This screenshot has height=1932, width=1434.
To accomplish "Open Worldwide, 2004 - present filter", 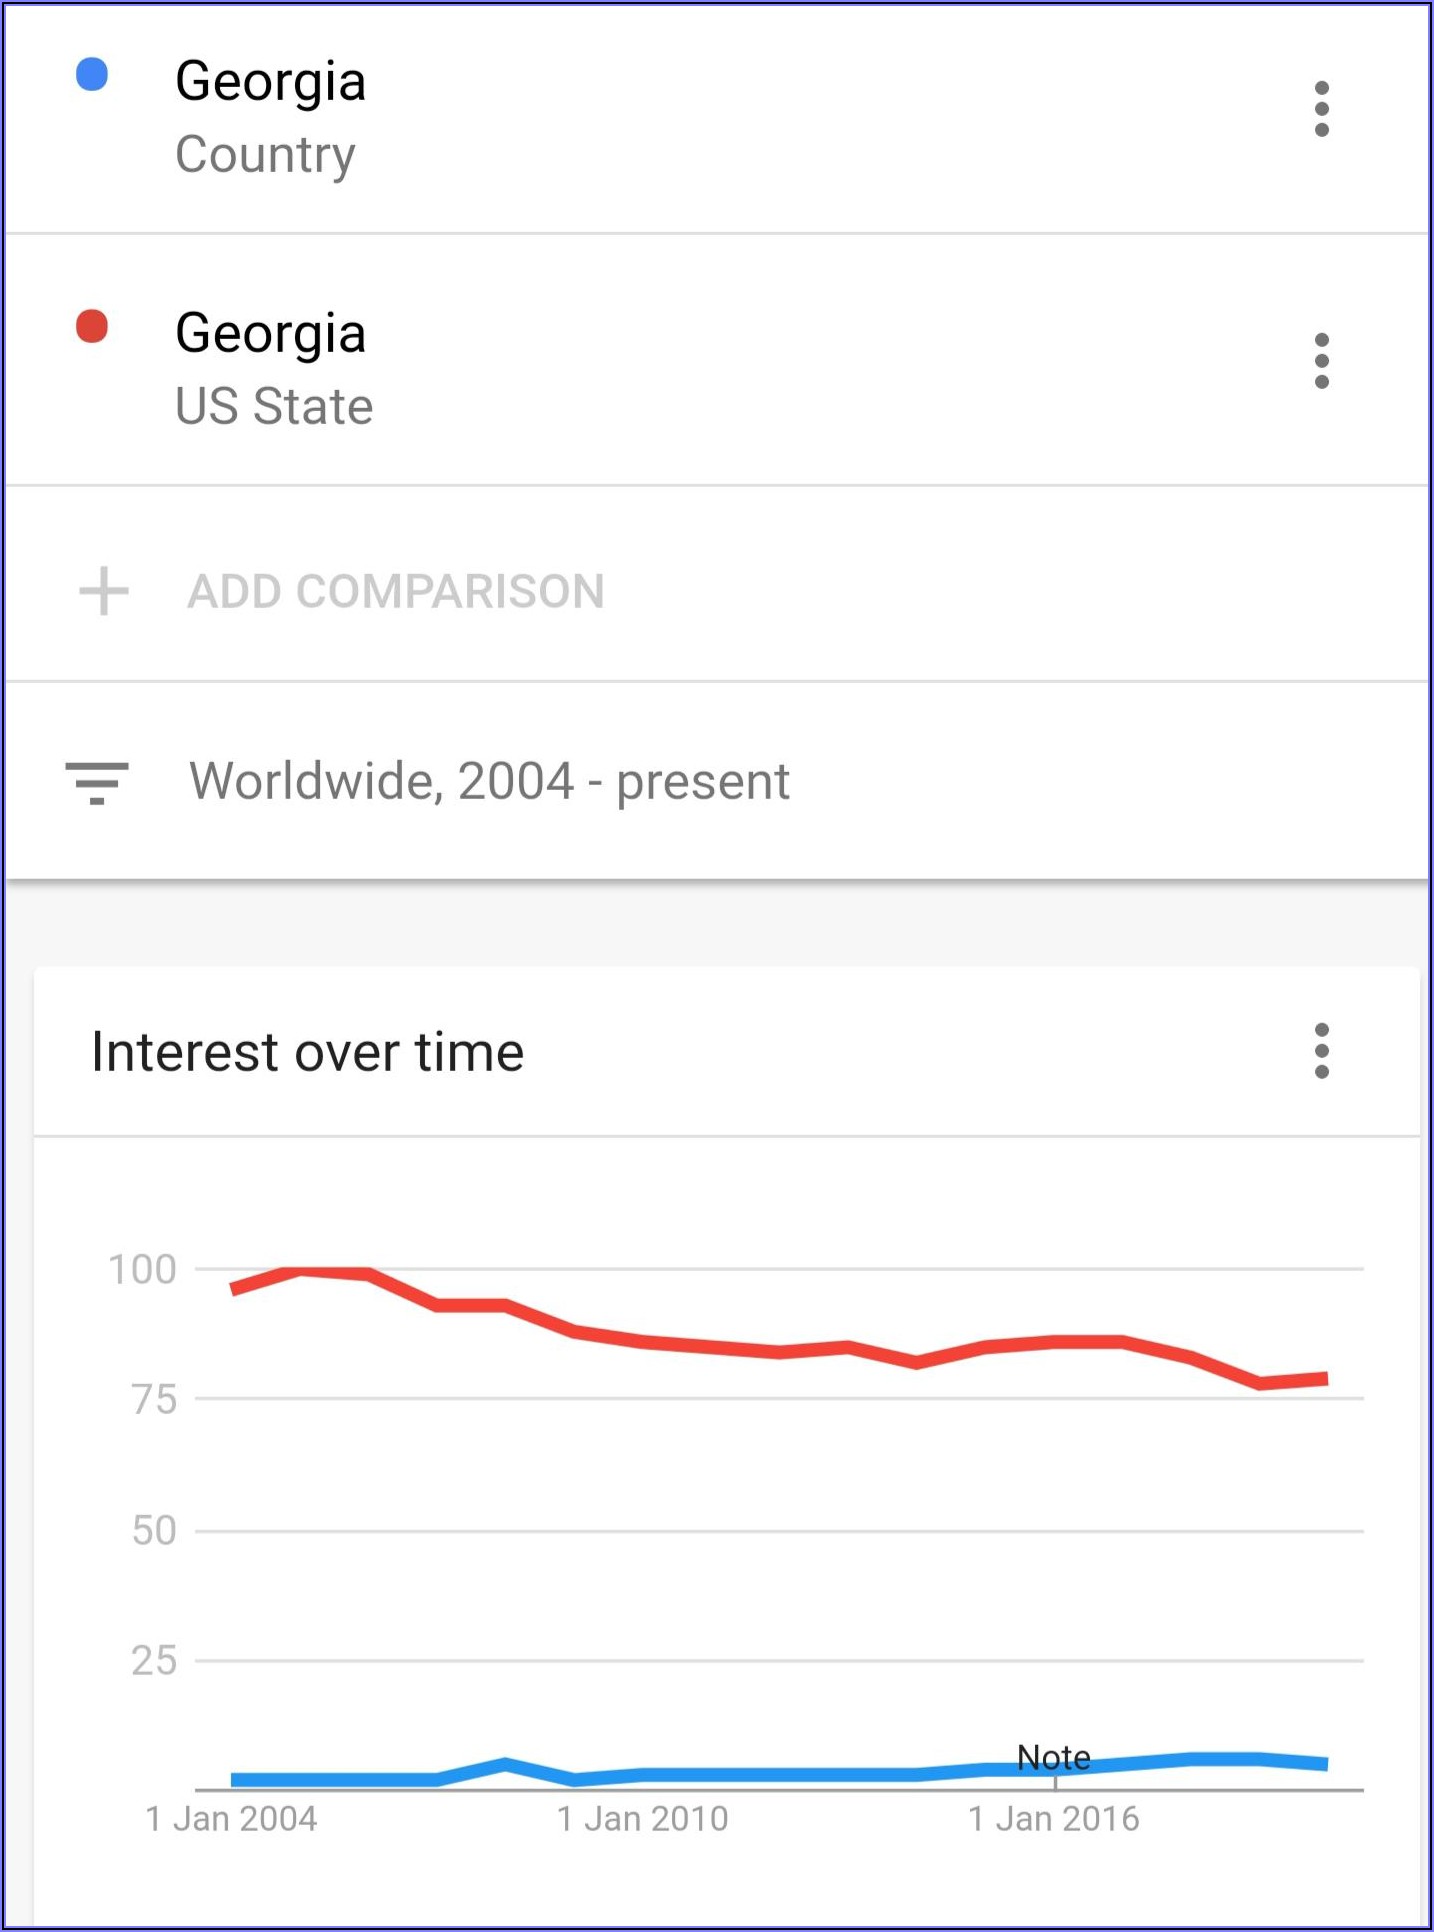I will pos(489,782).
